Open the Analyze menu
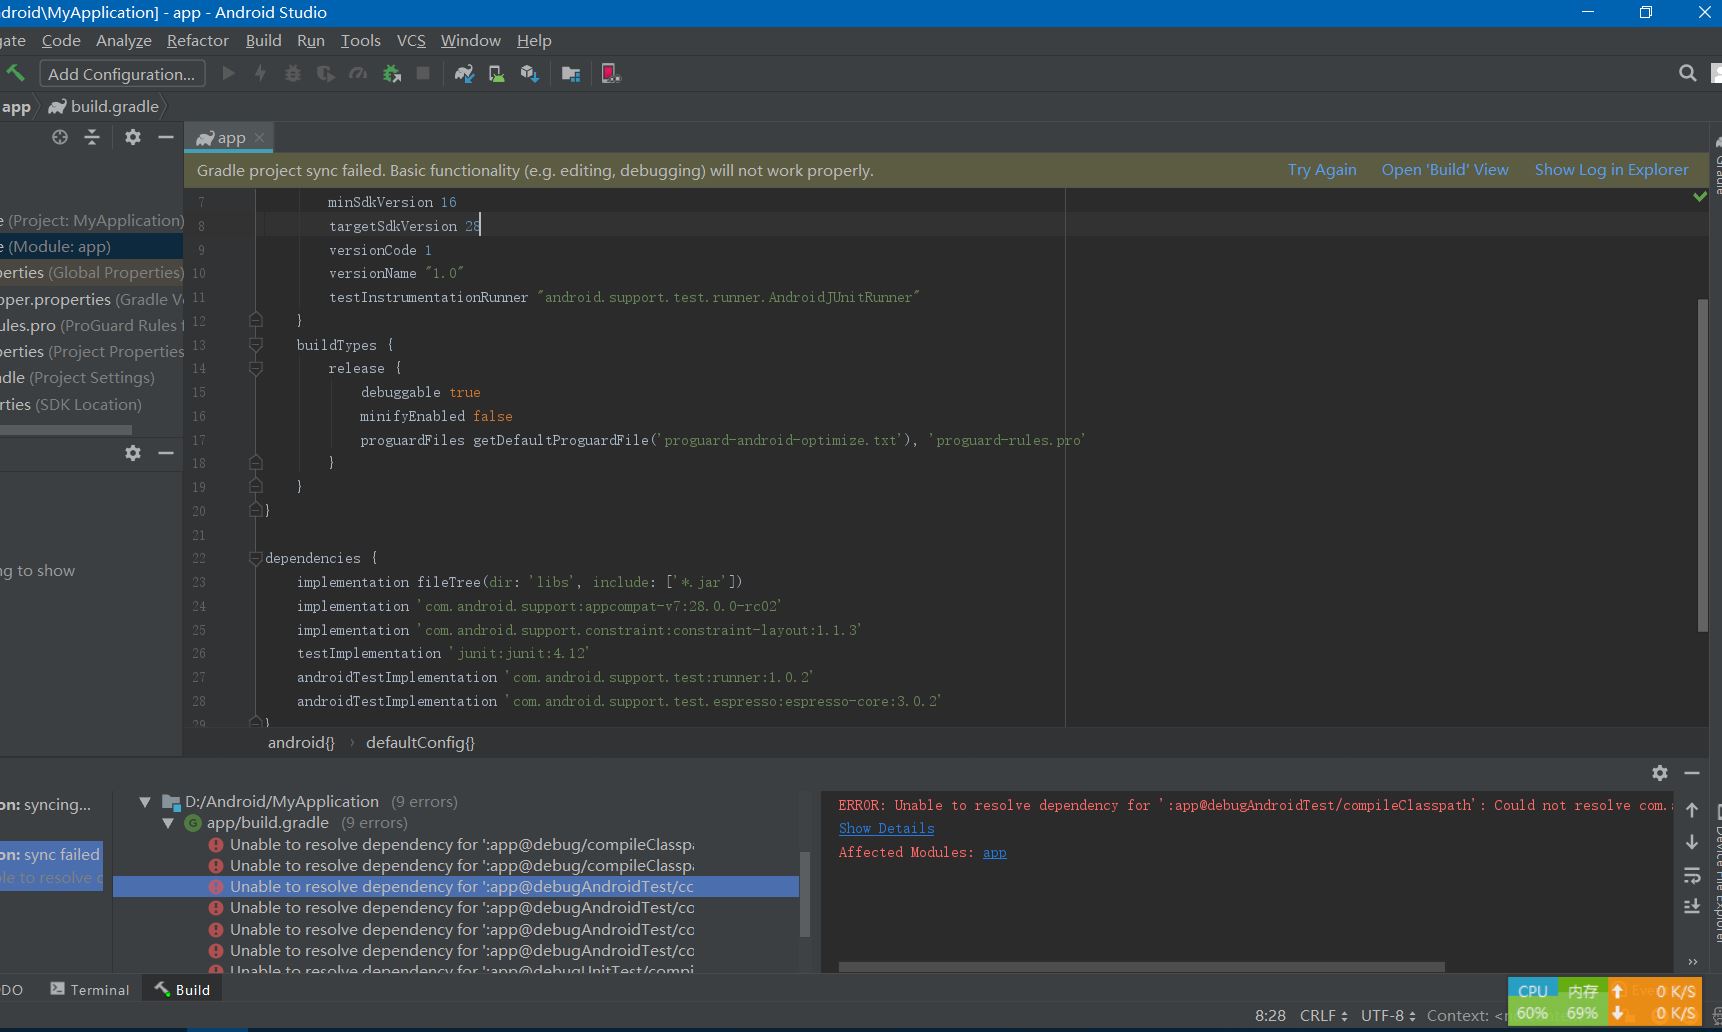This screenshot has height=1032, width=1722. [x=124, y=41]
